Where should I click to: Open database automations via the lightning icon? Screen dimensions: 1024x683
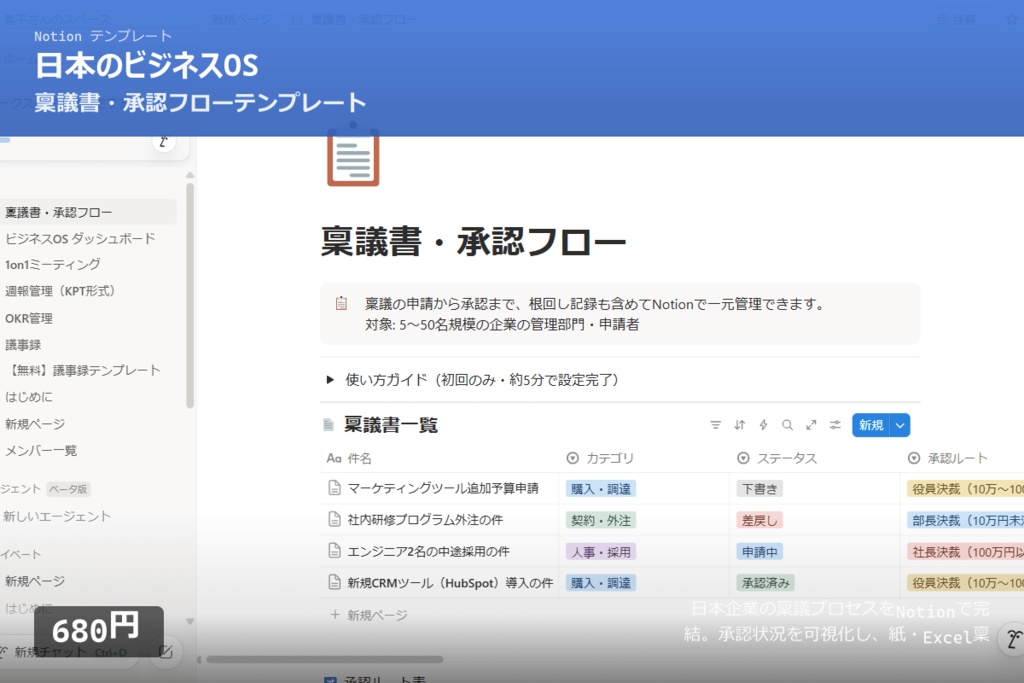point(763,425)
